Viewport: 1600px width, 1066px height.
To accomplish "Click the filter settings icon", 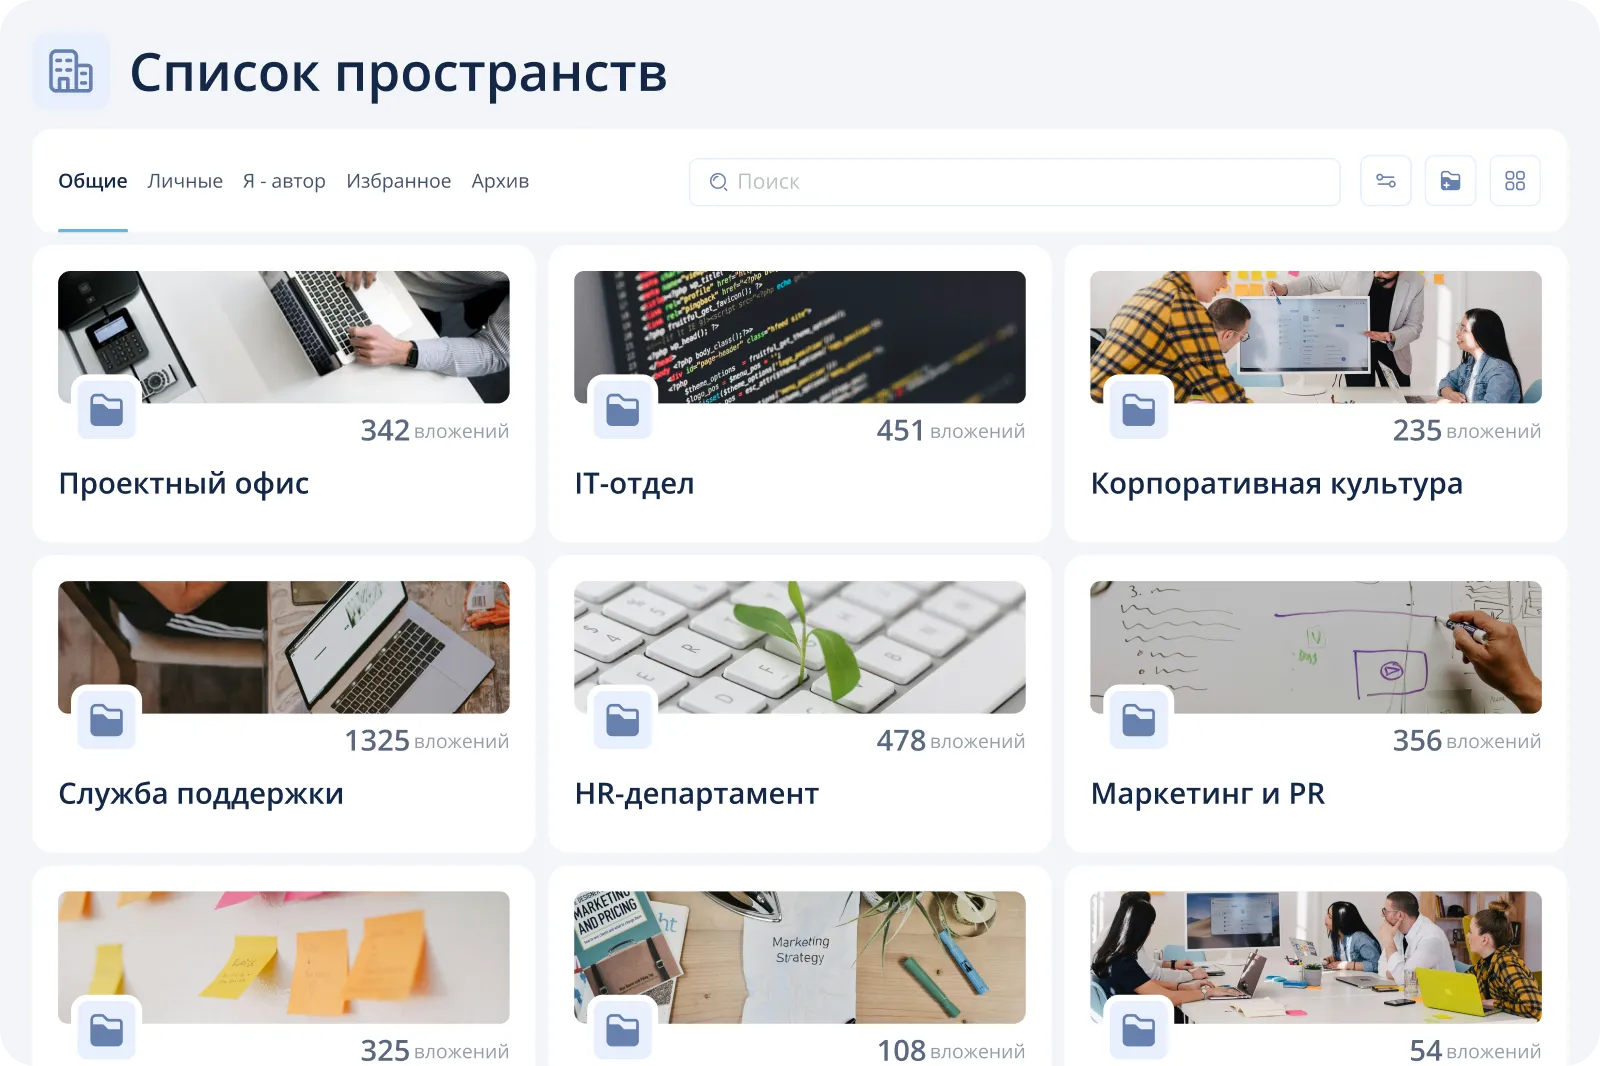I will click(x=1386, y=181).
